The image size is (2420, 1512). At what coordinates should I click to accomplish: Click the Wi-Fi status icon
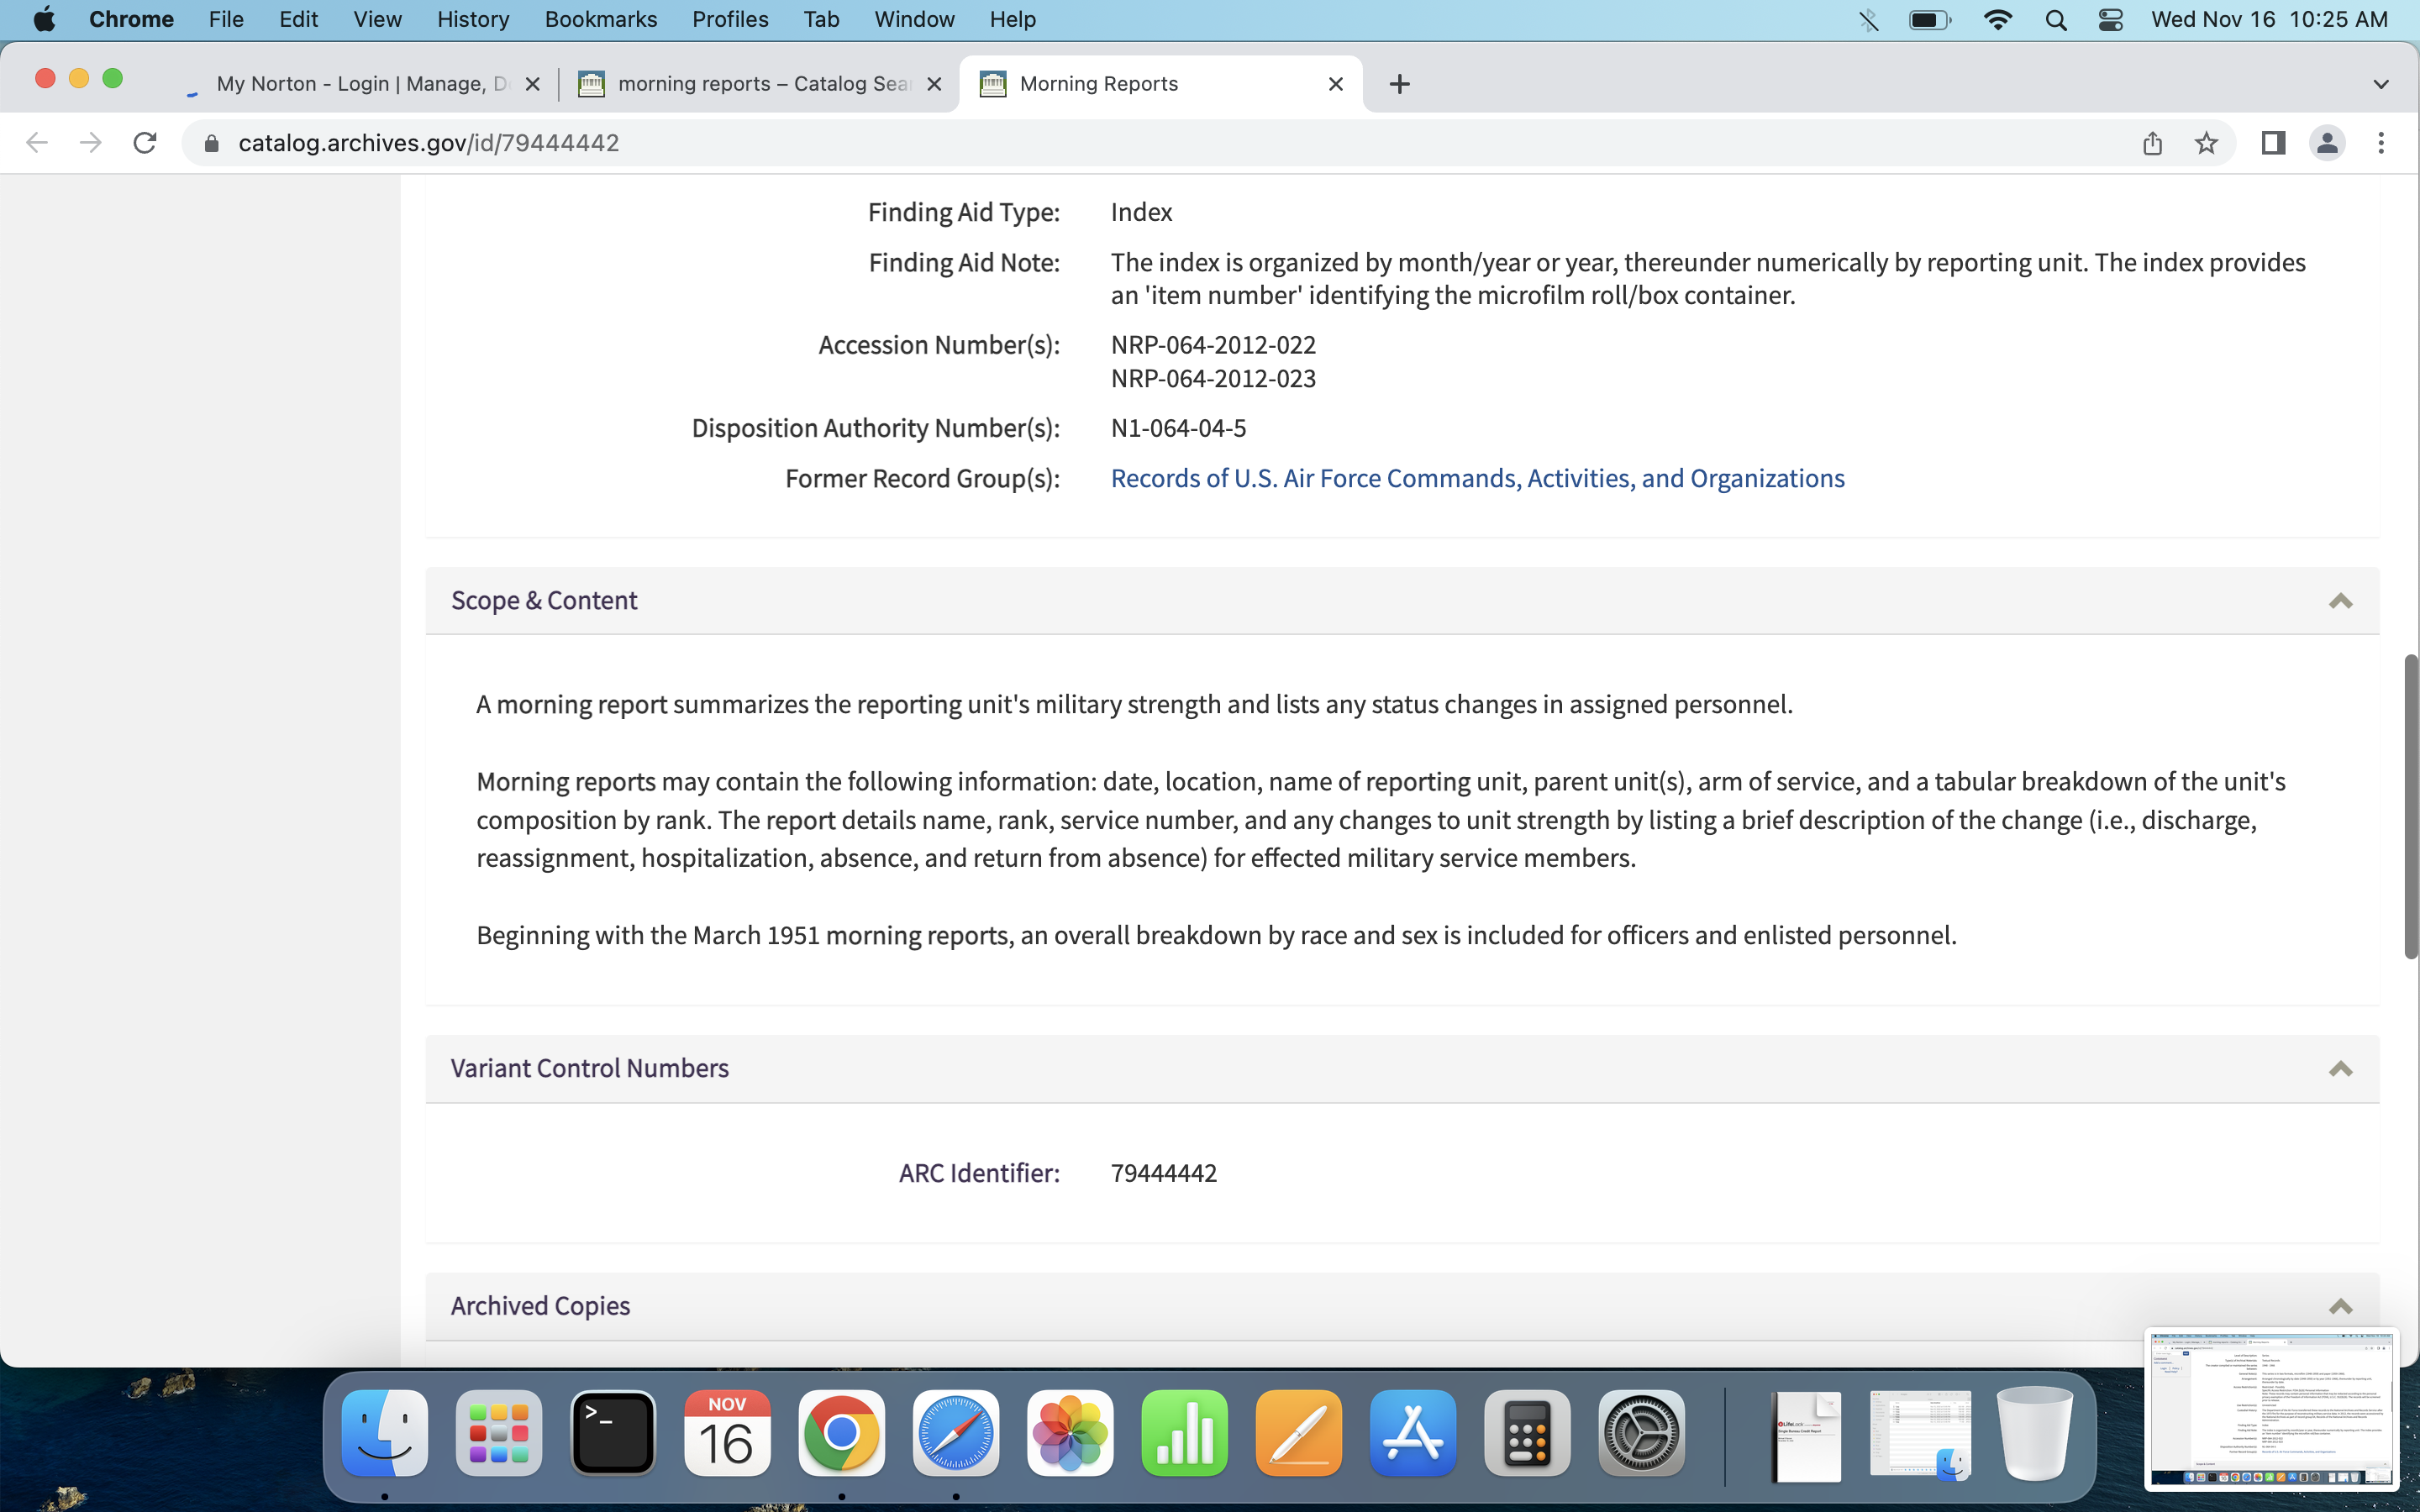point(1997,20)
